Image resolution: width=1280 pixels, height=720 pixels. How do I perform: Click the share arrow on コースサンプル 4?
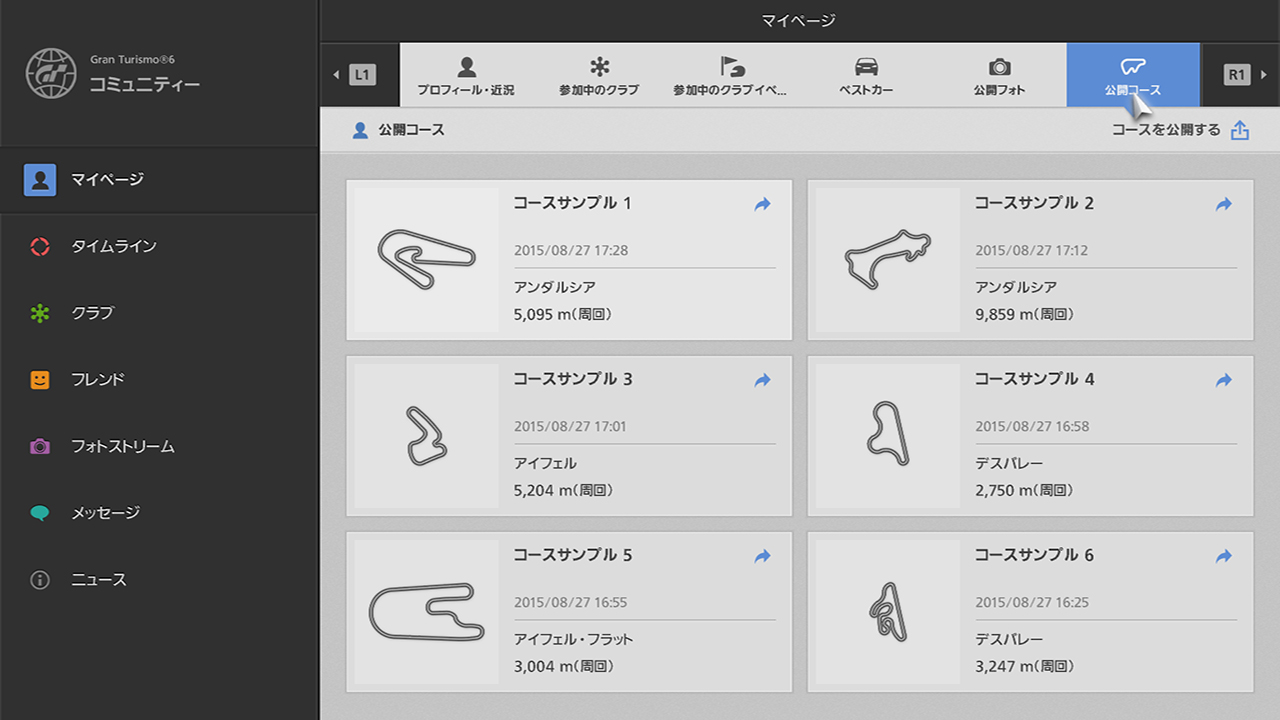coord(1223,380)
